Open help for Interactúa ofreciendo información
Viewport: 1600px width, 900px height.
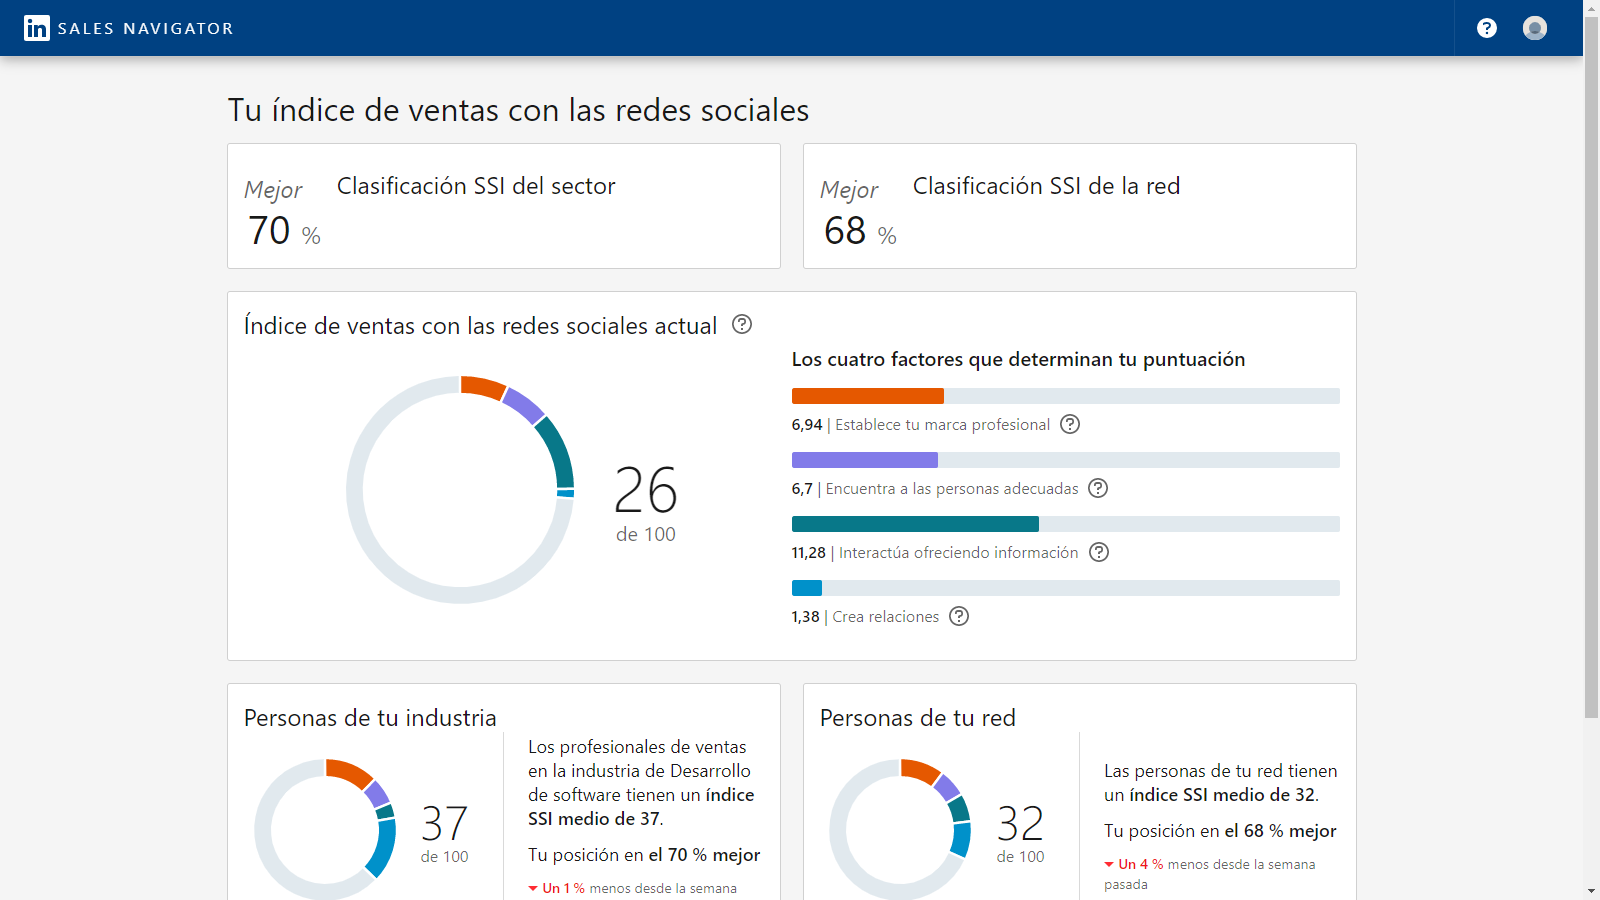[1099, 552]
